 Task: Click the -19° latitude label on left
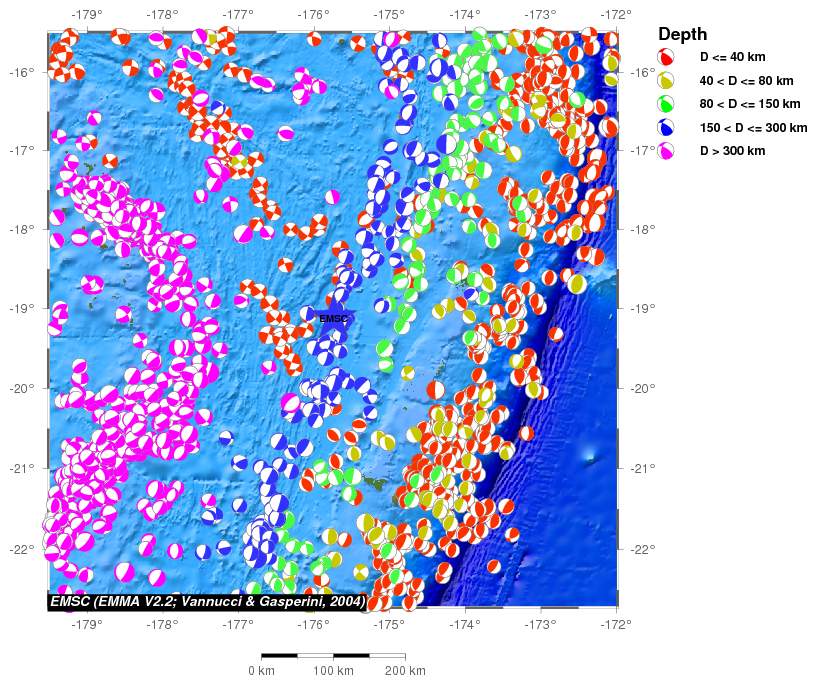tap(21, 308)
